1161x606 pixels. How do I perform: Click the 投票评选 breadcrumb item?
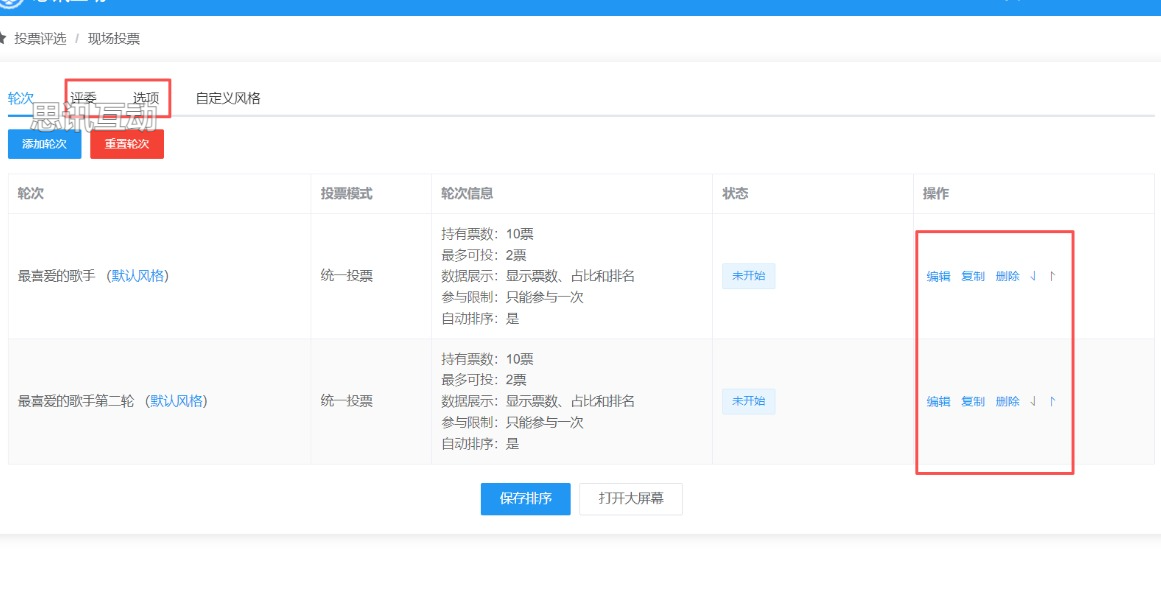pyautogui.click(x=40, y=39)
